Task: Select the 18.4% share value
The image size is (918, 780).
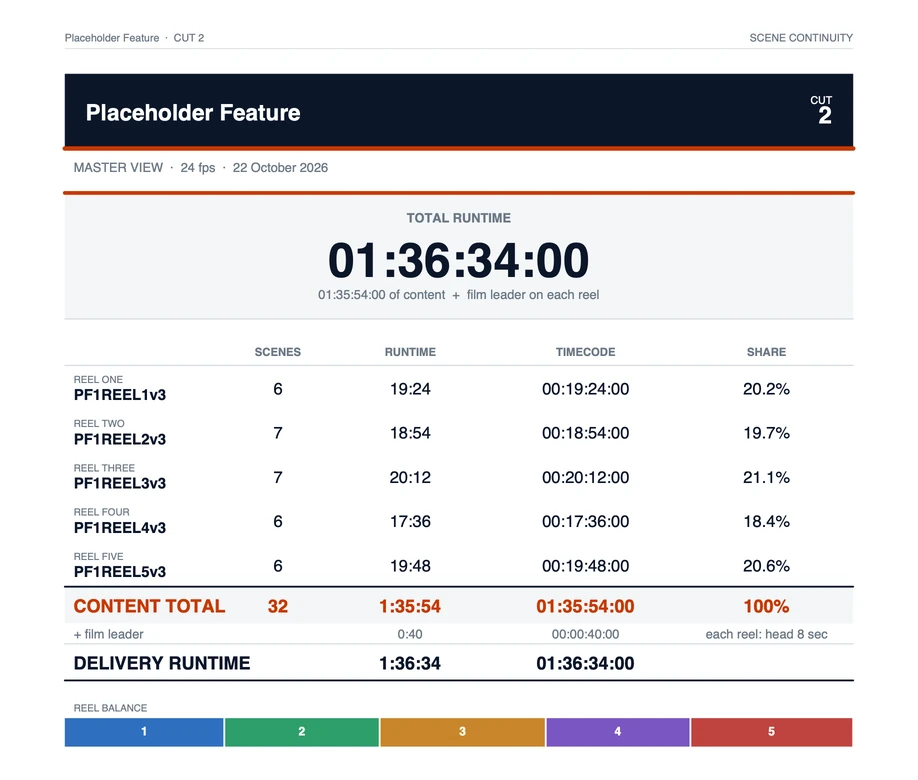Action: tap(766, 522)
